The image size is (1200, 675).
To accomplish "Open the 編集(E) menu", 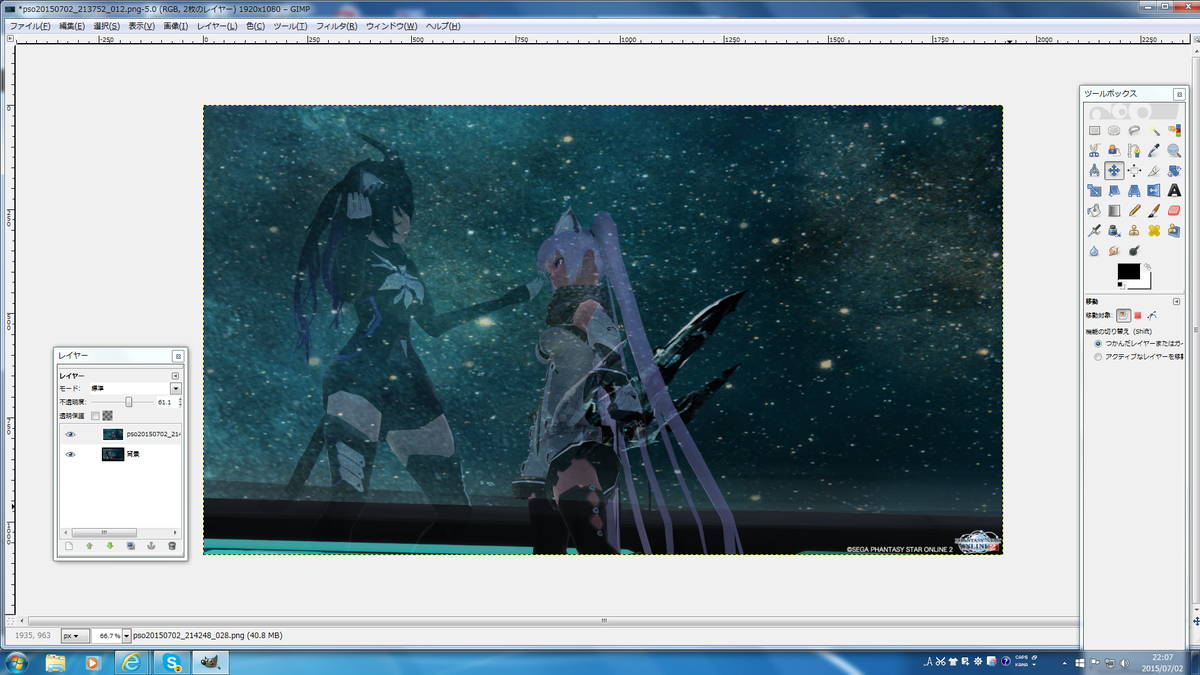I will (72, 25).
